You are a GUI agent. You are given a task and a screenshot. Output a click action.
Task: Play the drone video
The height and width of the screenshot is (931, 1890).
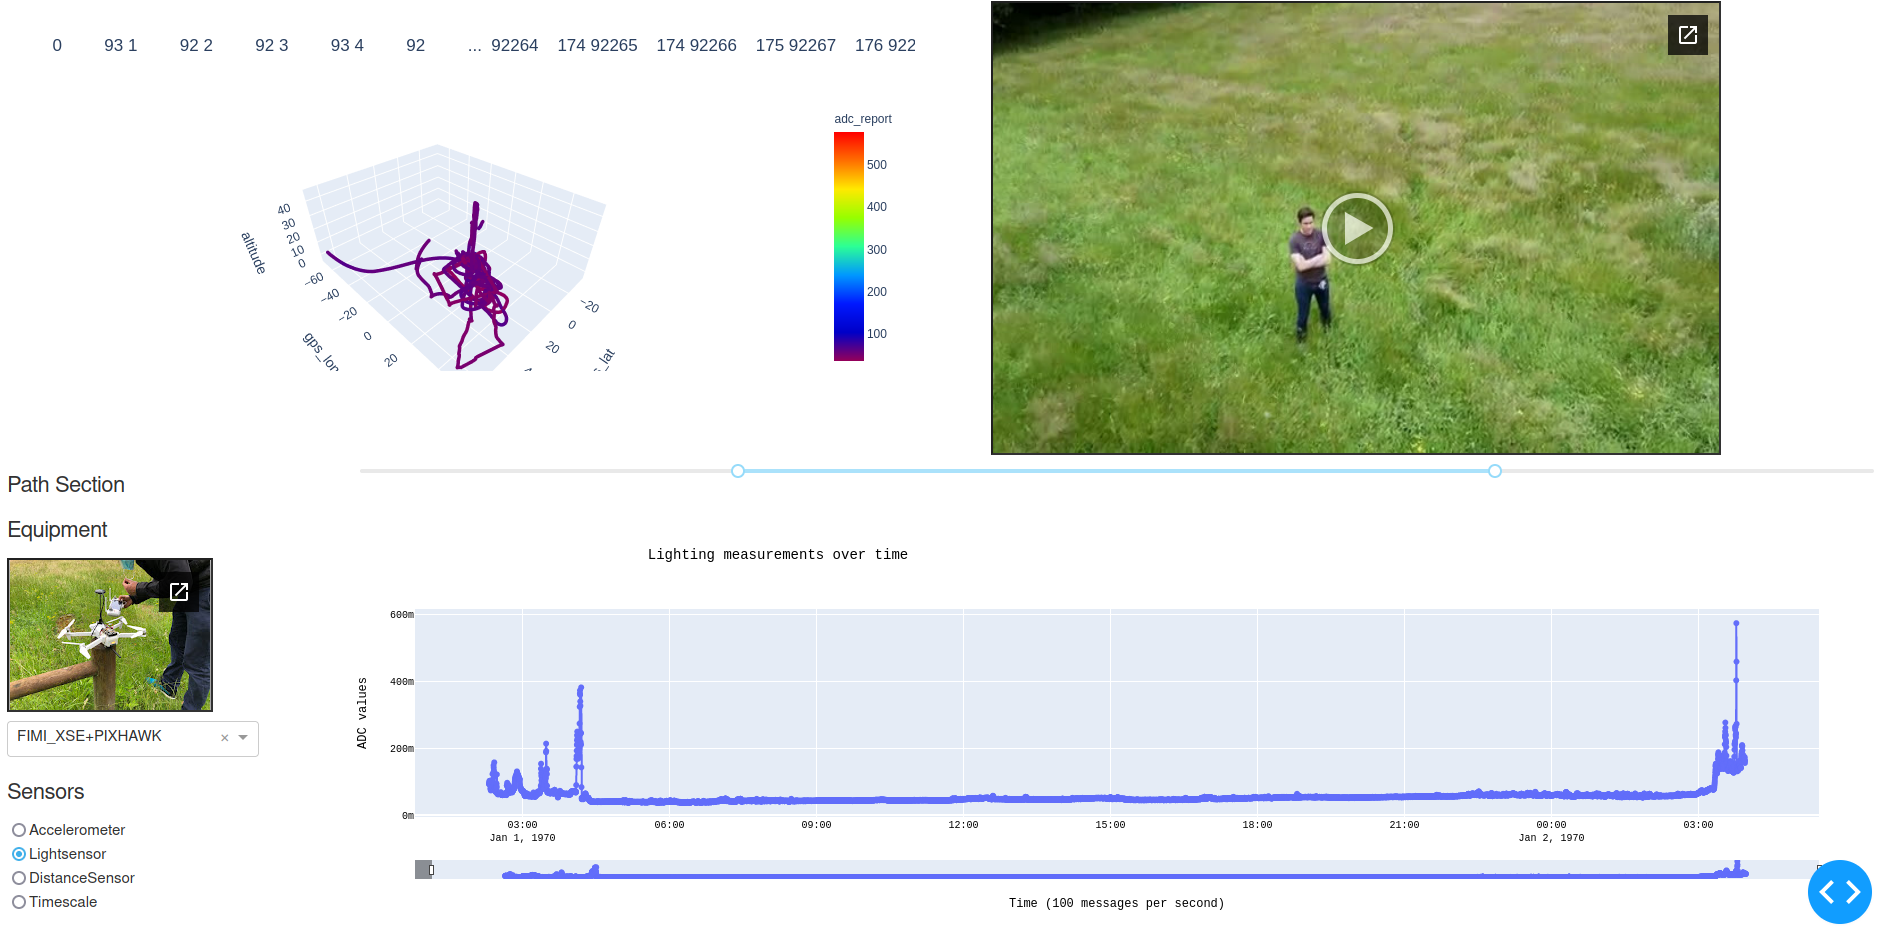(x=1356, y=228)
